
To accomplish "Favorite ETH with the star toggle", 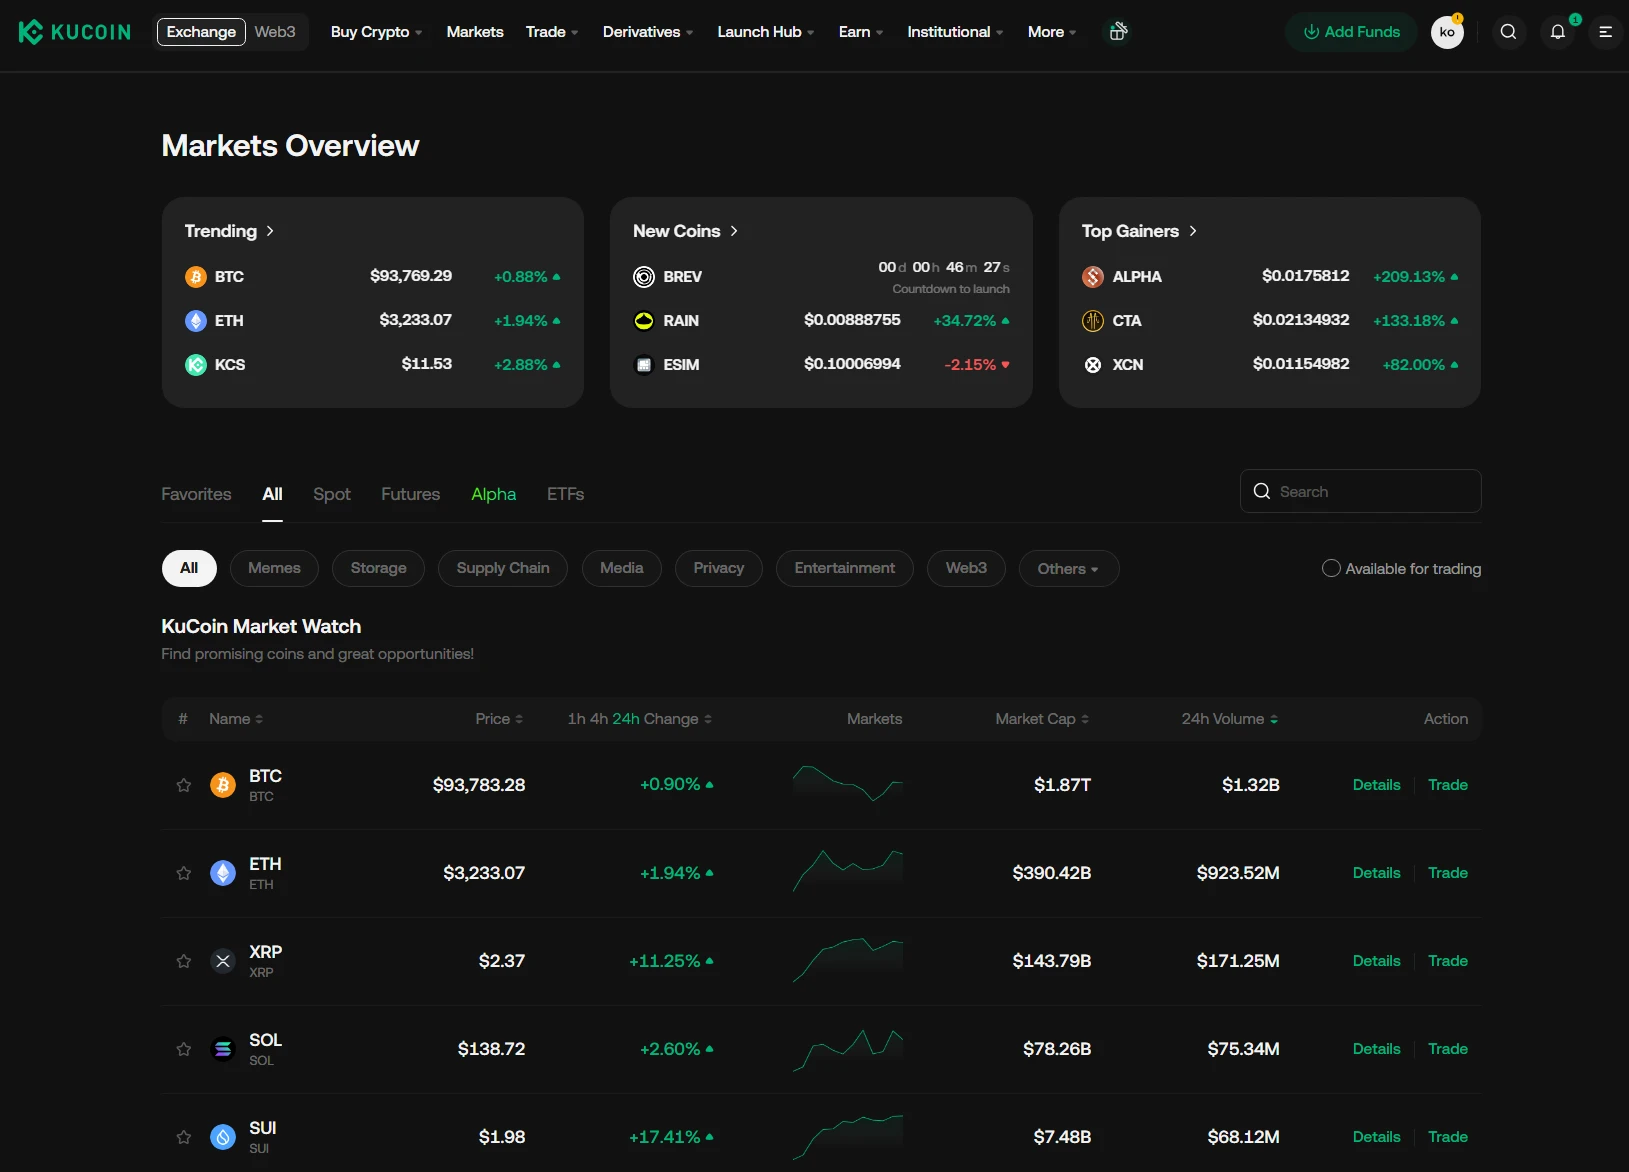I will point(184,873).
